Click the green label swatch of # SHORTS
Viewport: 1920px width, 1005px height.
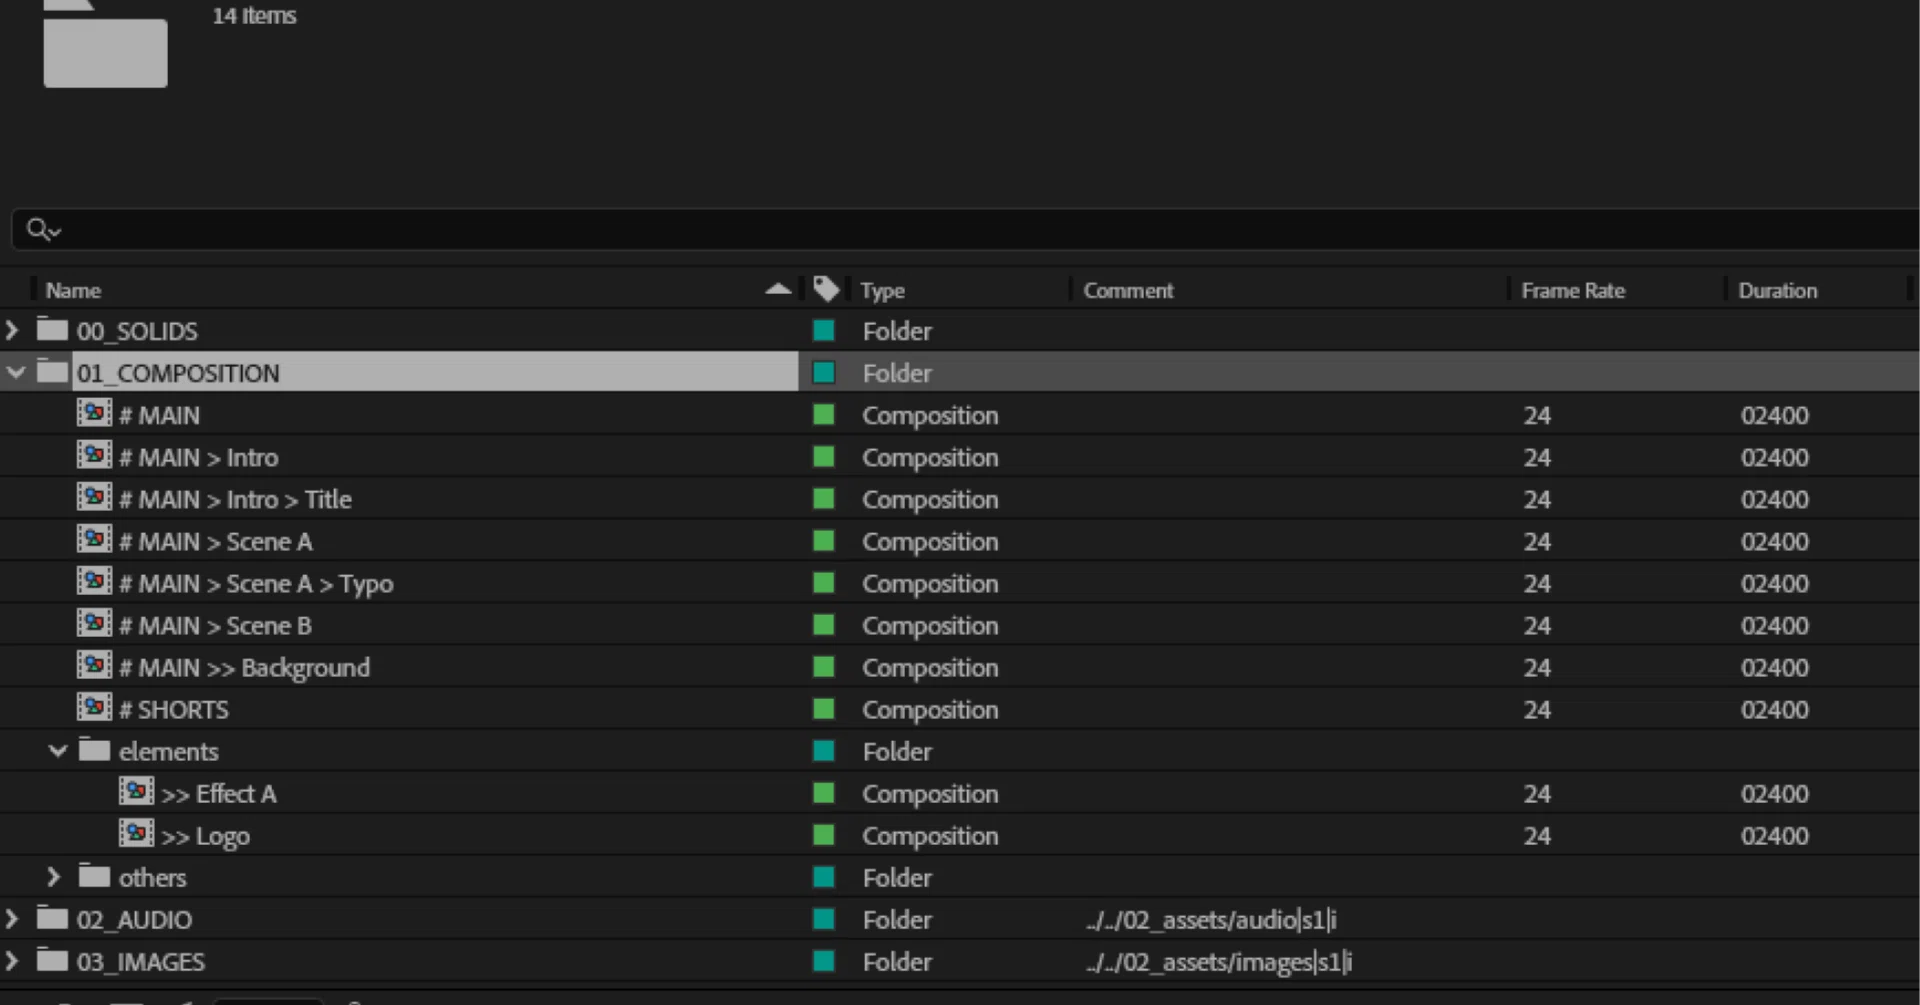click(824, 708)
